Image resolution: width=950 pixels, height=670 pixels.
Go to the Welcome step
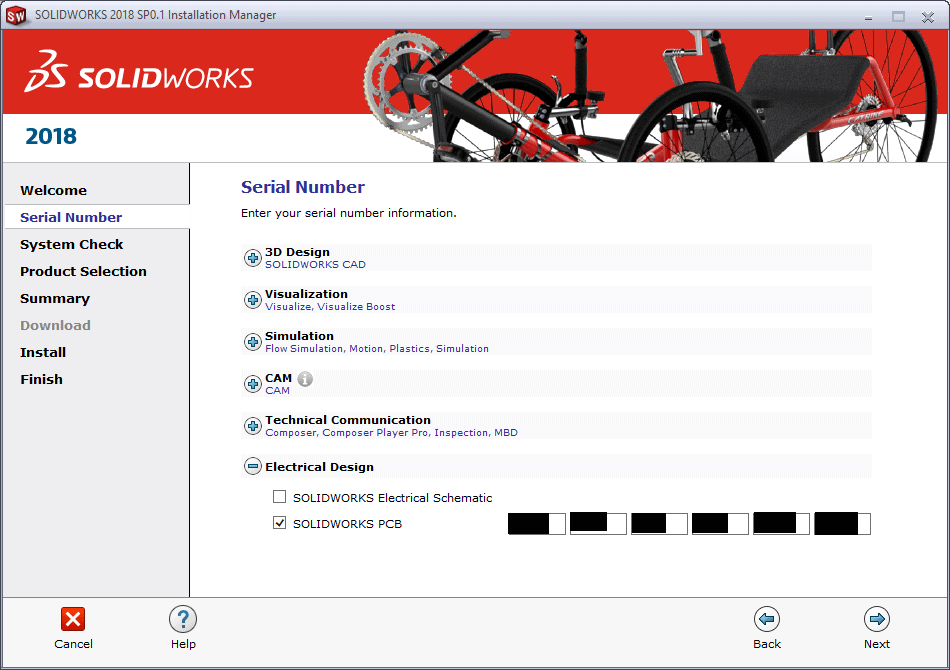click(x=53, y=190)
